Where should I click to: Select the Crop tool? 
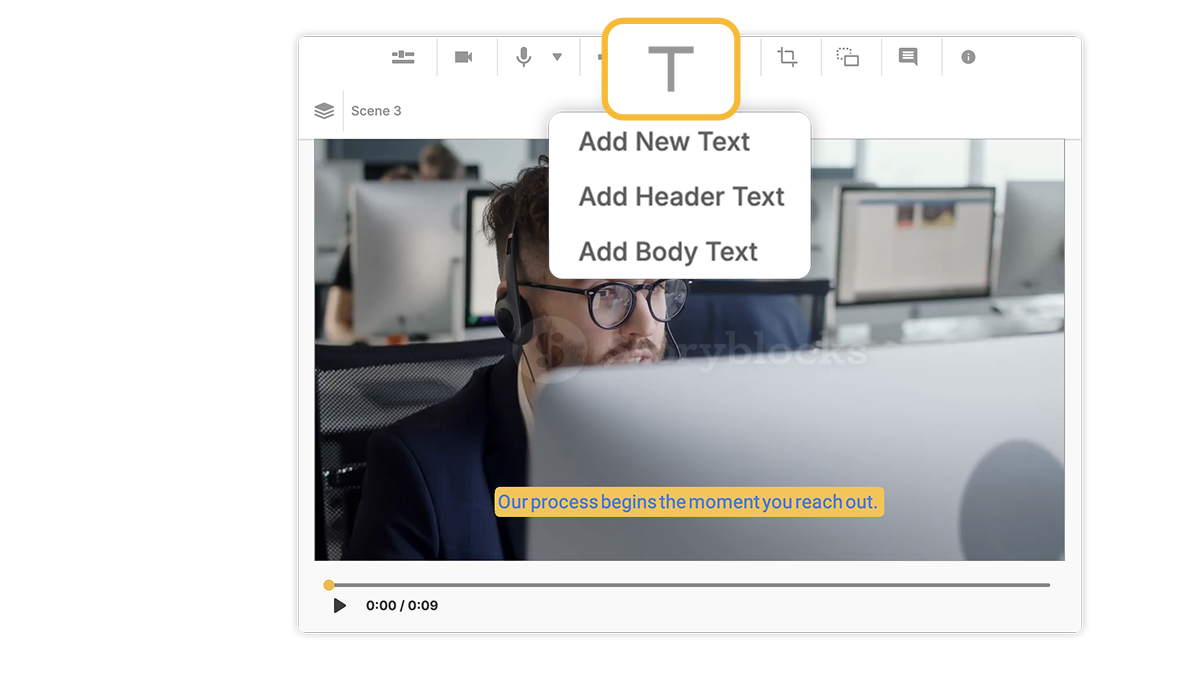787,57
